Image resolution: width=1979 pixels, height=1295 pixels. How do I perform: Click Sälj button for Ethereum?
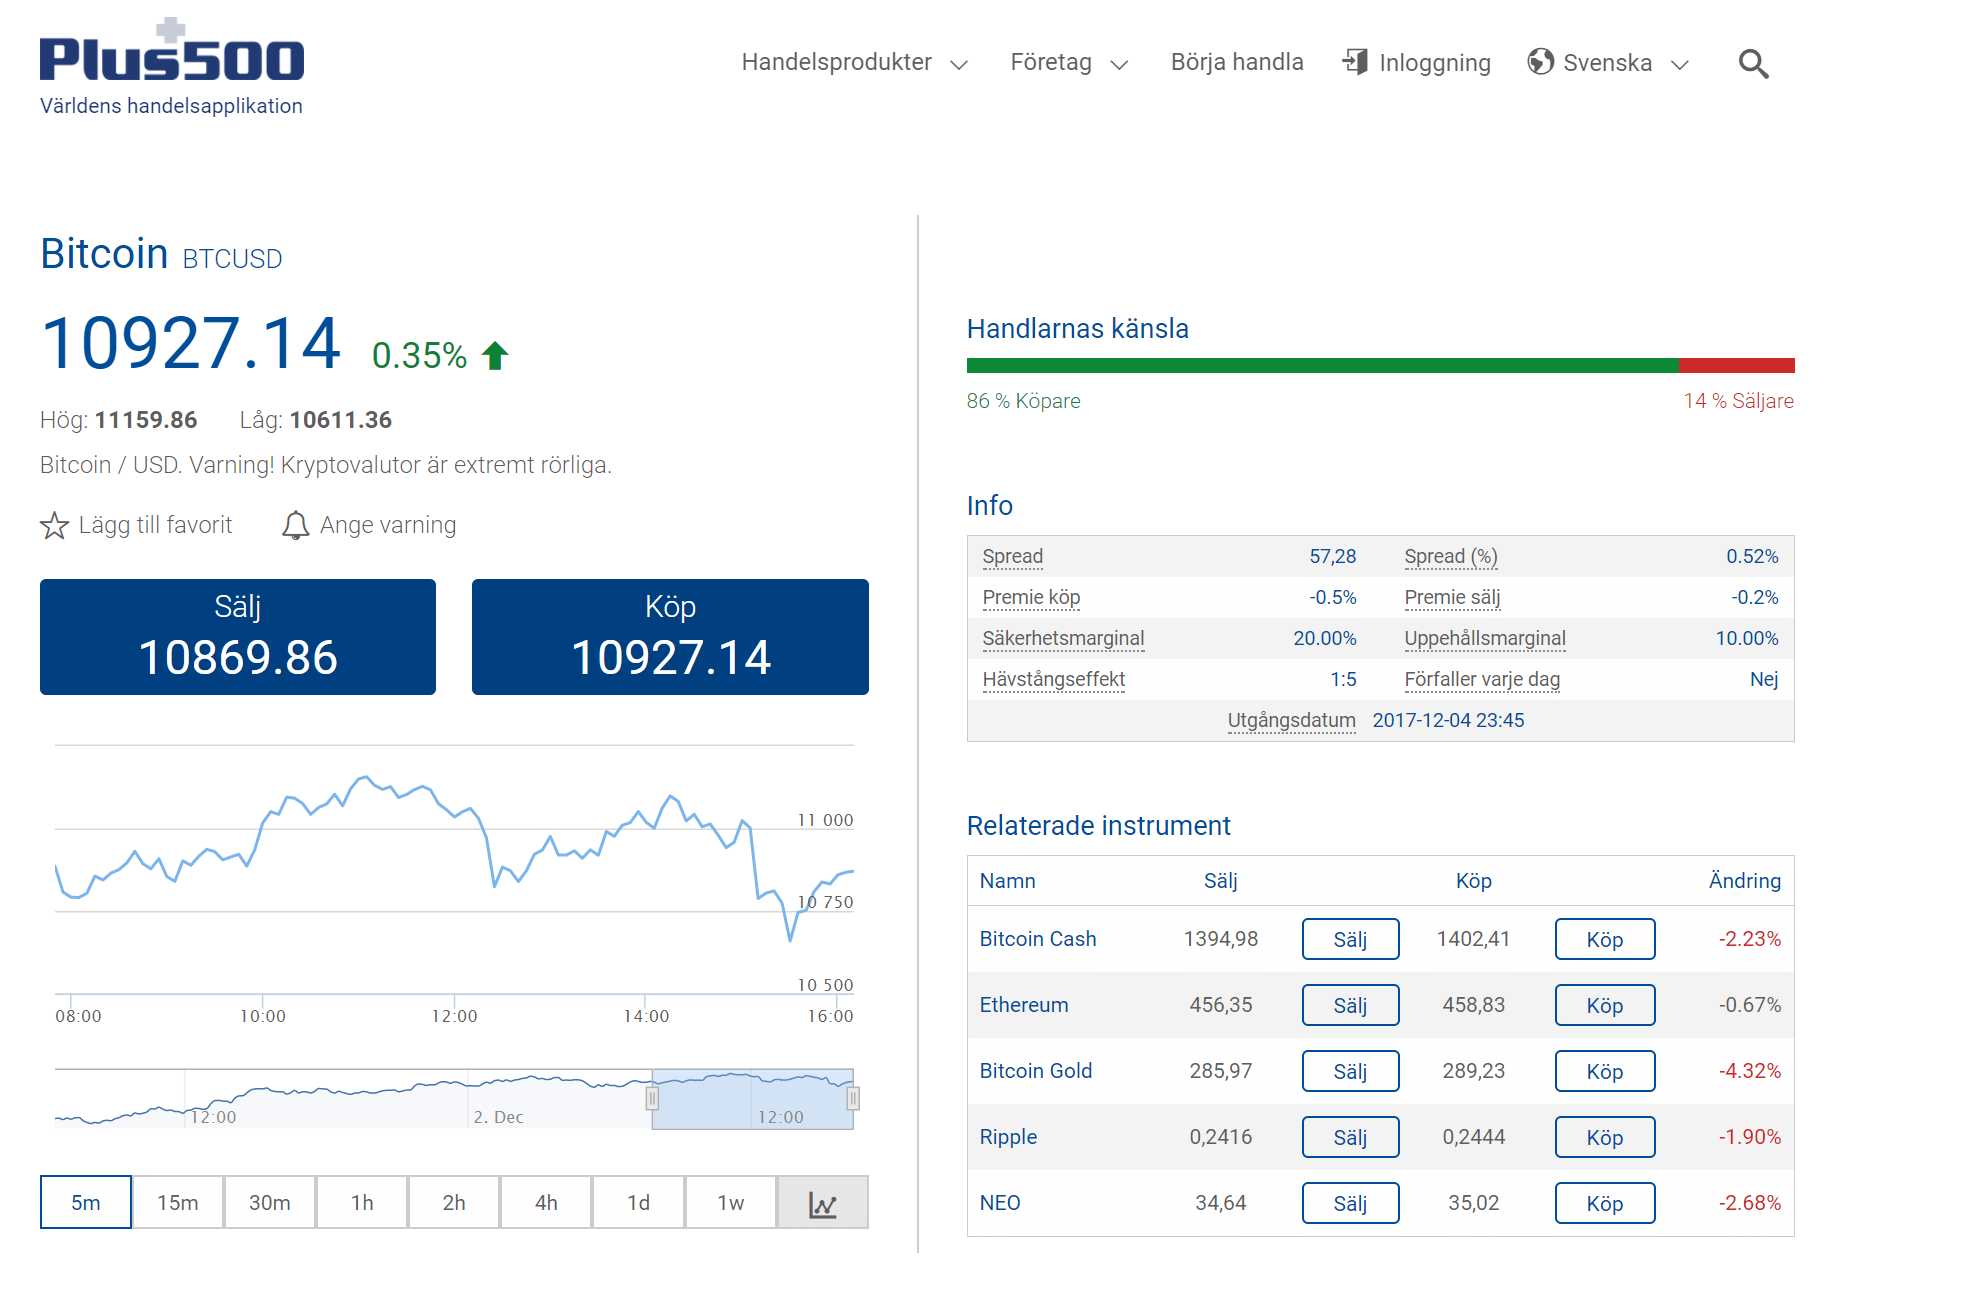[1350, 1005]
